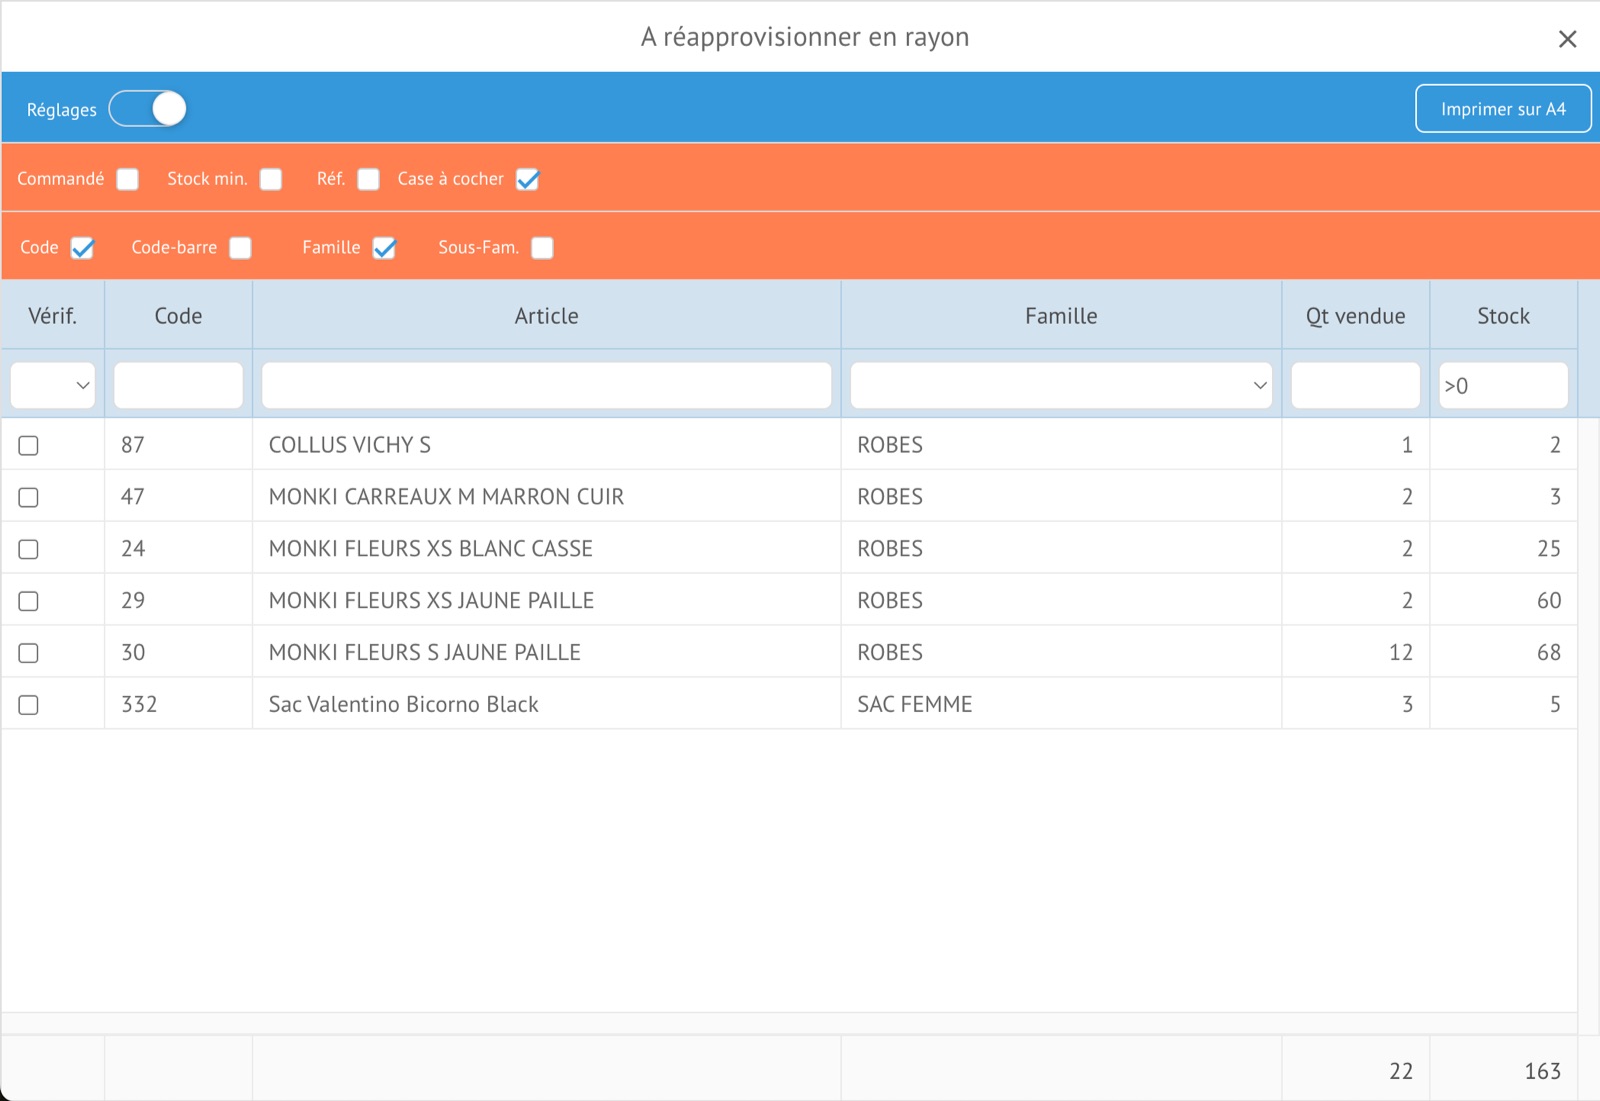1600x1101 pixels.
Task: Expand the Famille filter dropdown
Action: [x=1060, y=386]
